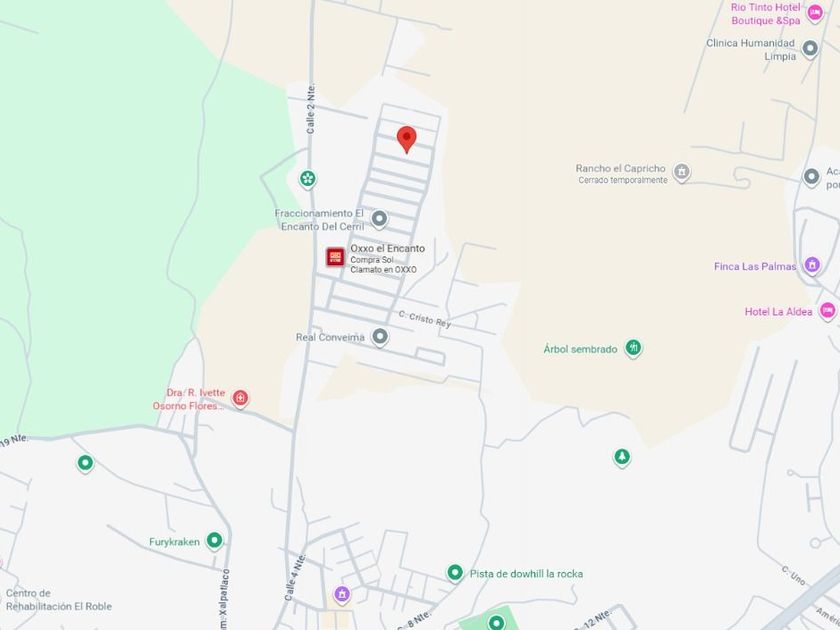The width and height of the screenshot is (840, 630).
Task: Click the Calle 4 Nte. road label
Action: tap(295, 578)
